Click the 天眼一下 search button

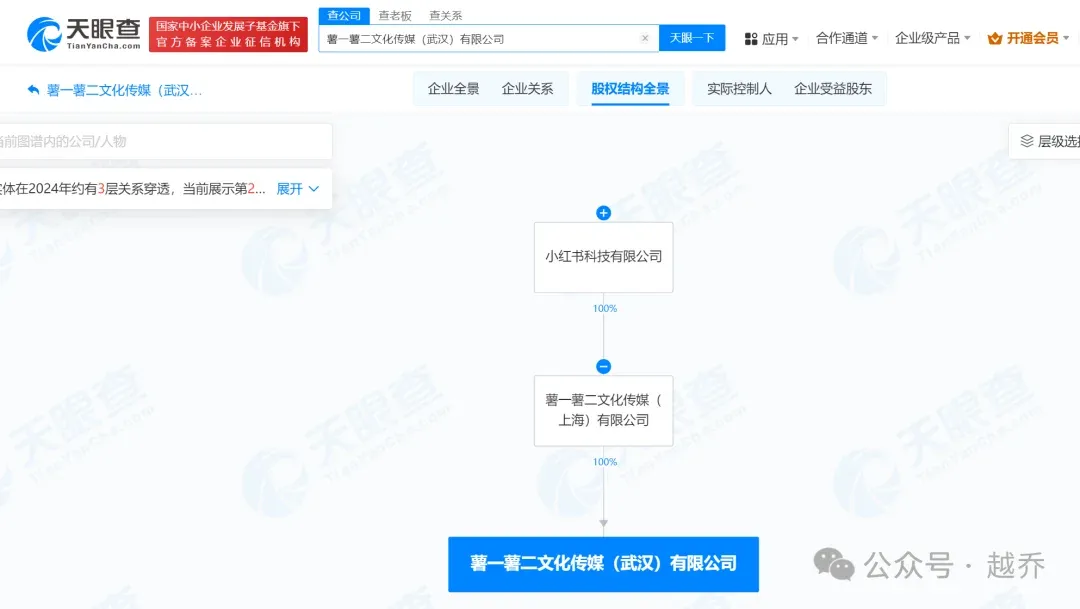point(692,38)
